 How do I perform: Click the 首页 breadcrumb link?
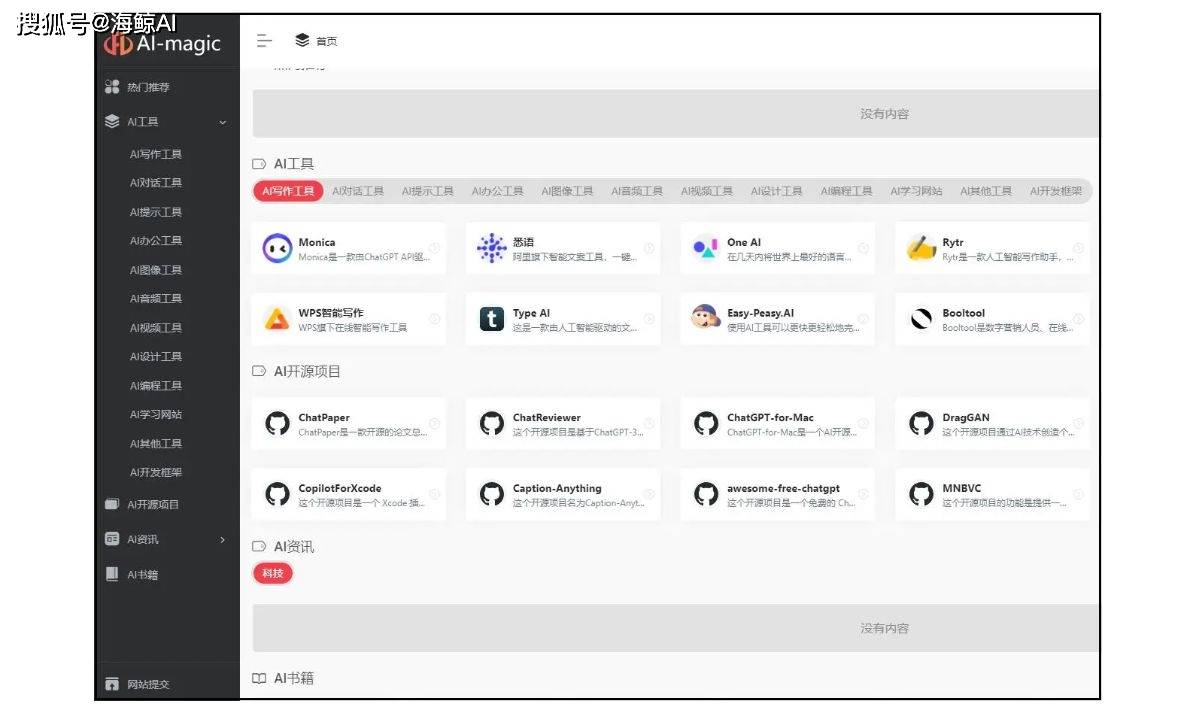click(x=327, y=42)
